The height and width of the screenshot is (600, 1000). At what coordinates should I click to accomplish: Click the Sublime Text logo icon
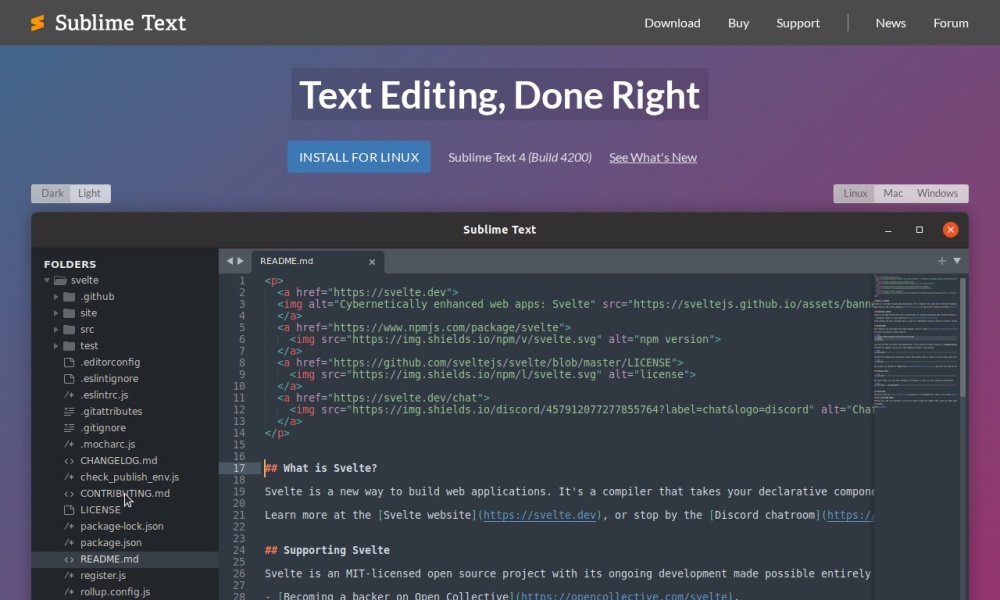tap(38, 23)
